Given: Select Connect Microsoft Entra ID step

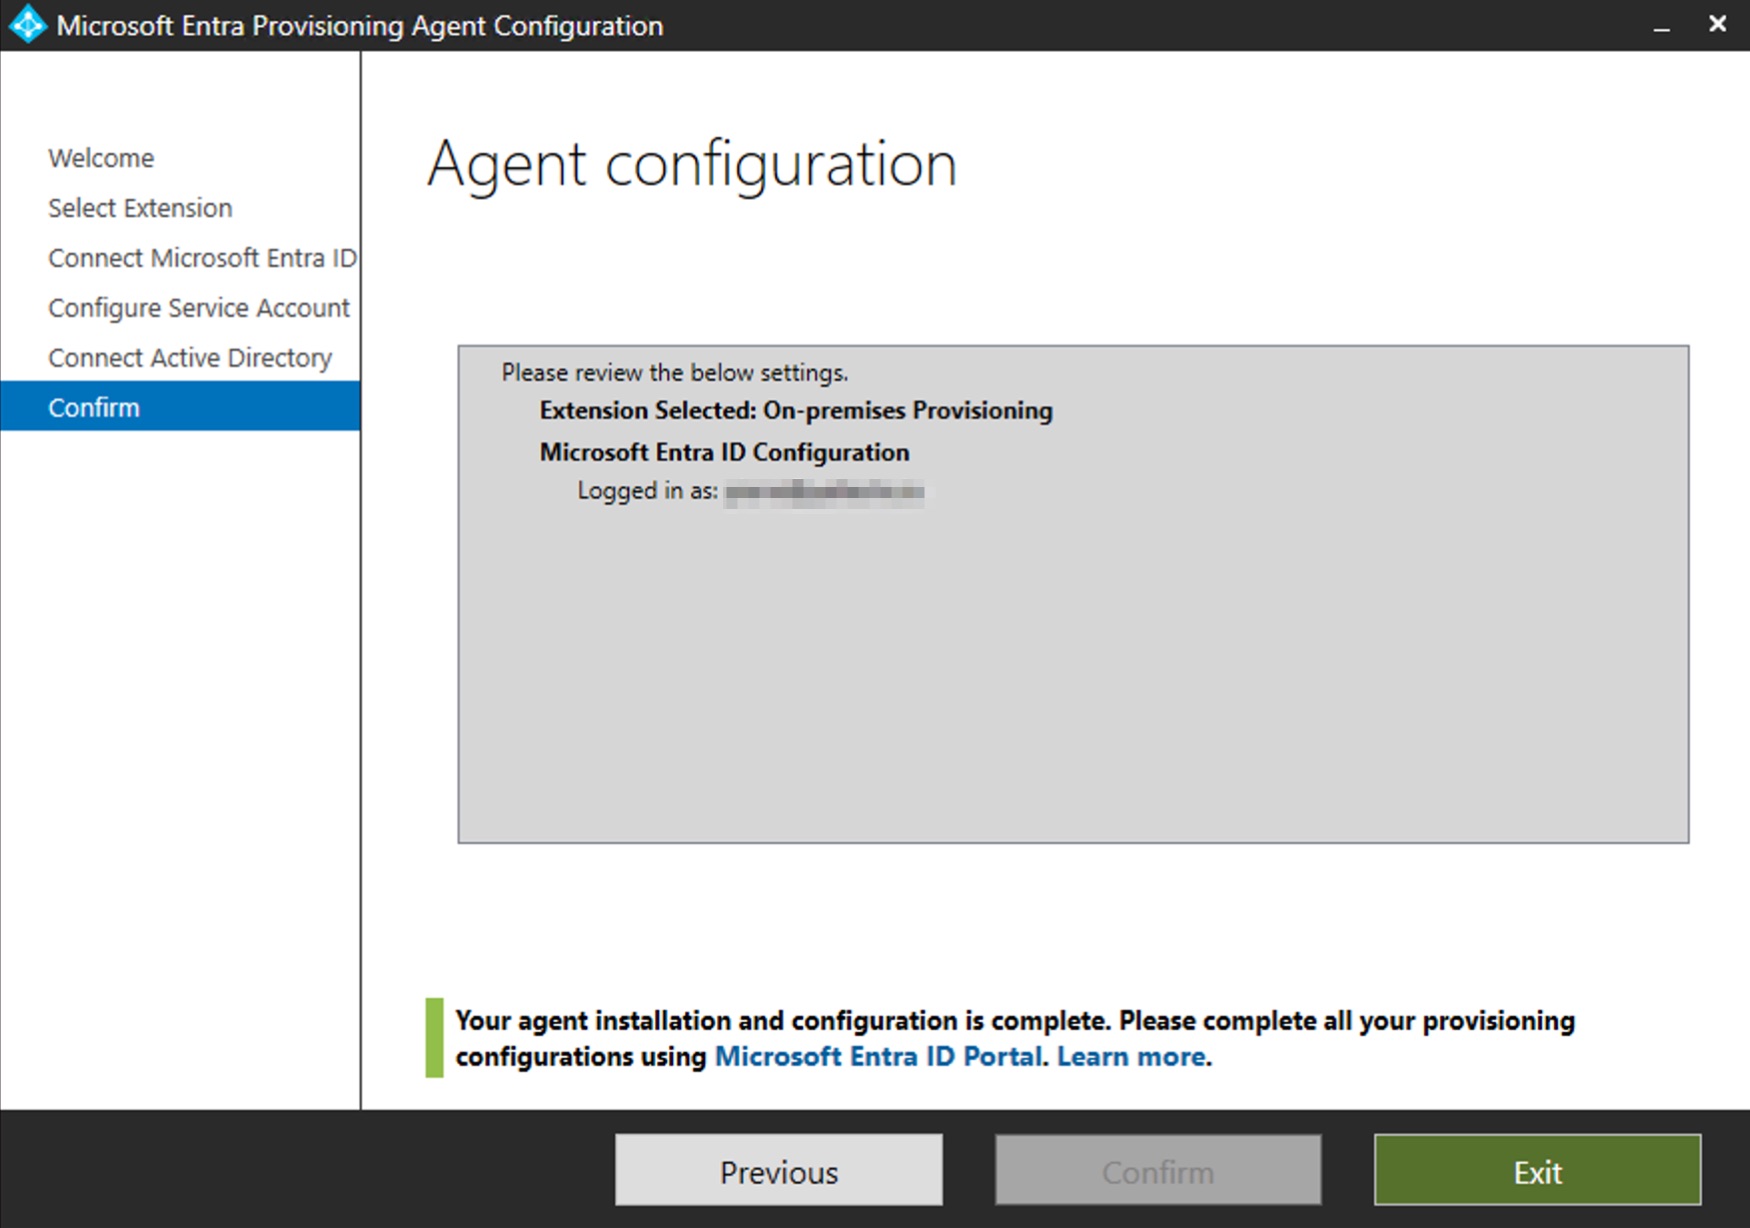Looking at the screenshot, I should [x=200, y=257].
